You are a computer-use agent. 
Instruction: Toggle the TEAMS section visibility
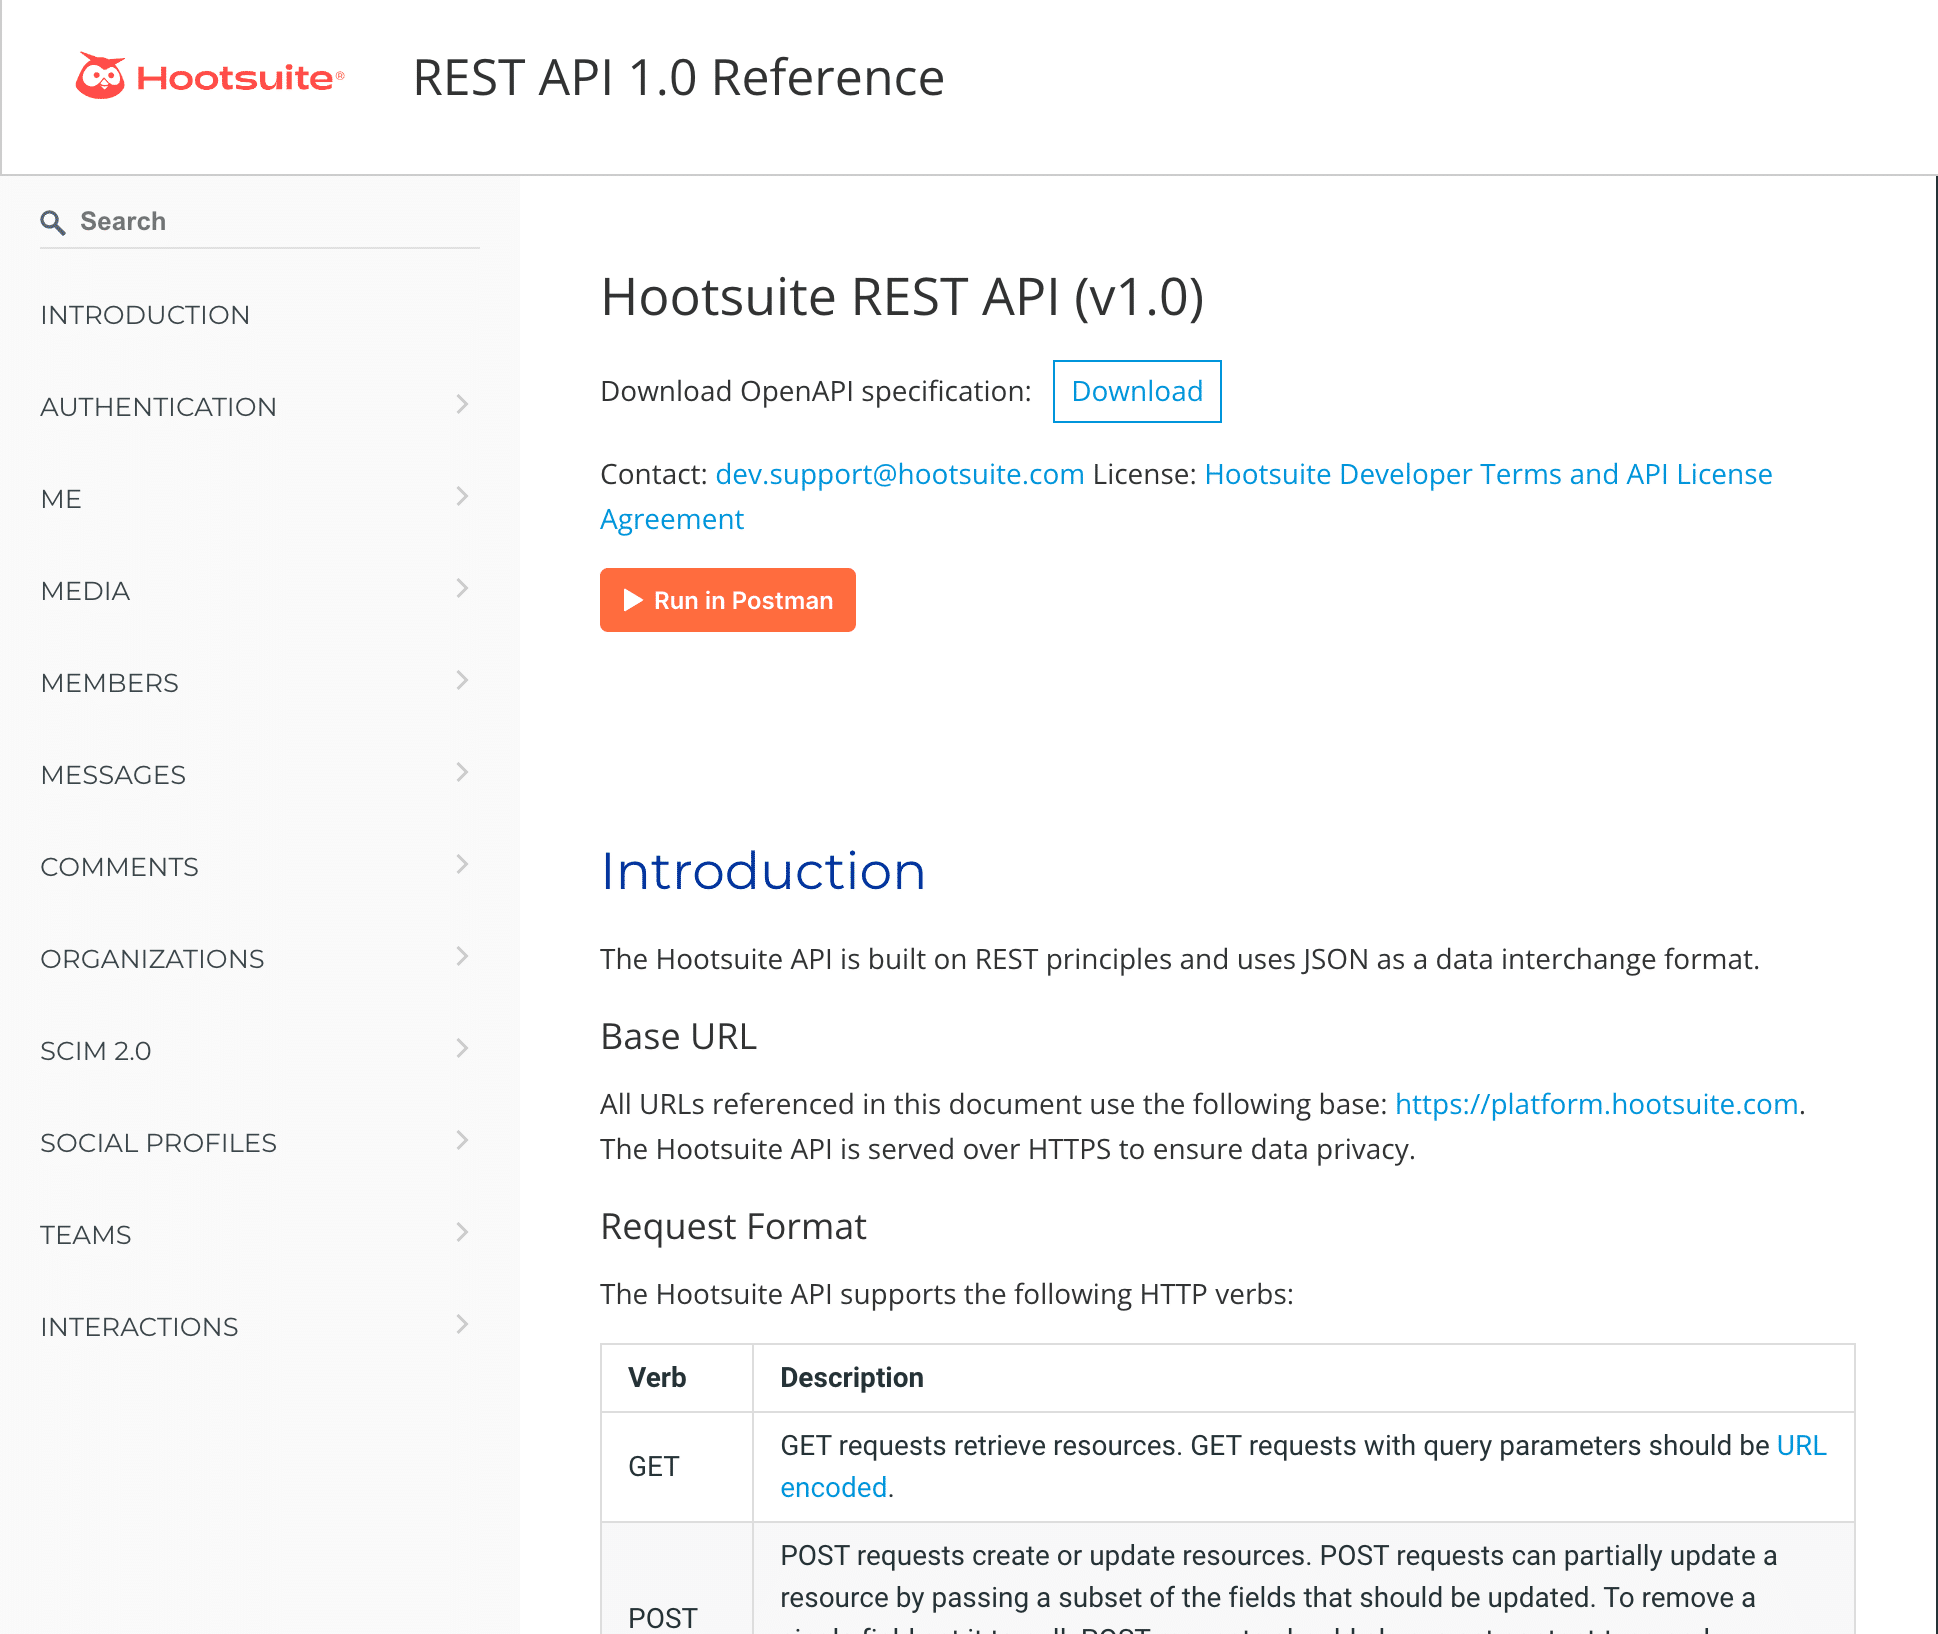(459, 1234)
